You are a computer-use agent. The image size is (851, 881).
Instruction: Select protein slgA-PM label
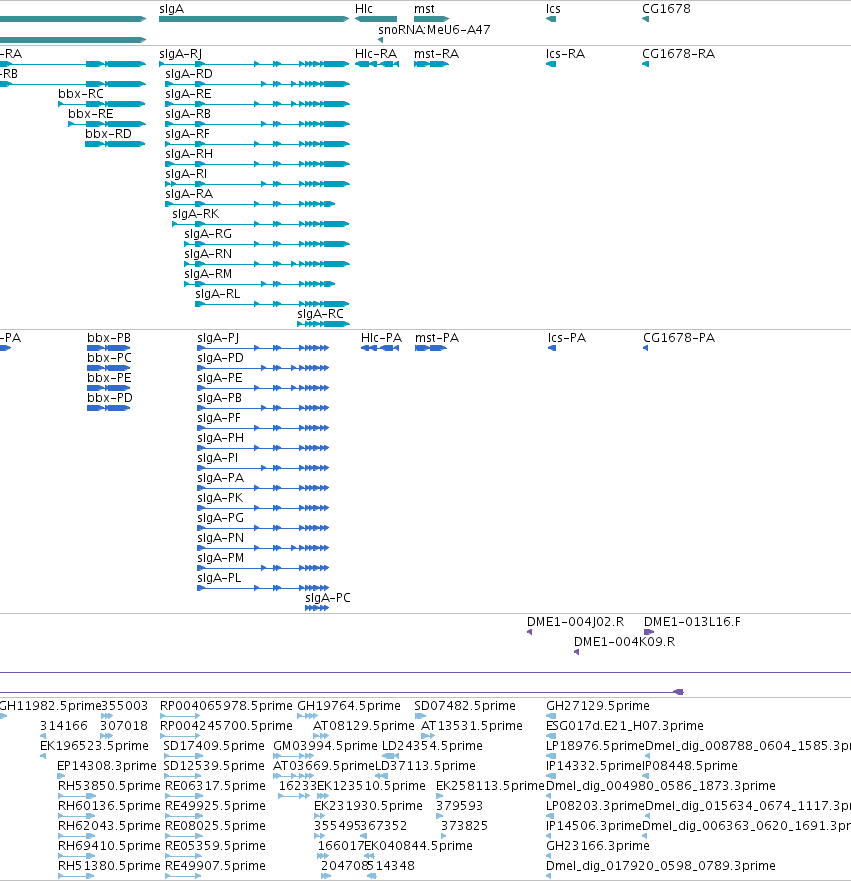pos(220,558)
